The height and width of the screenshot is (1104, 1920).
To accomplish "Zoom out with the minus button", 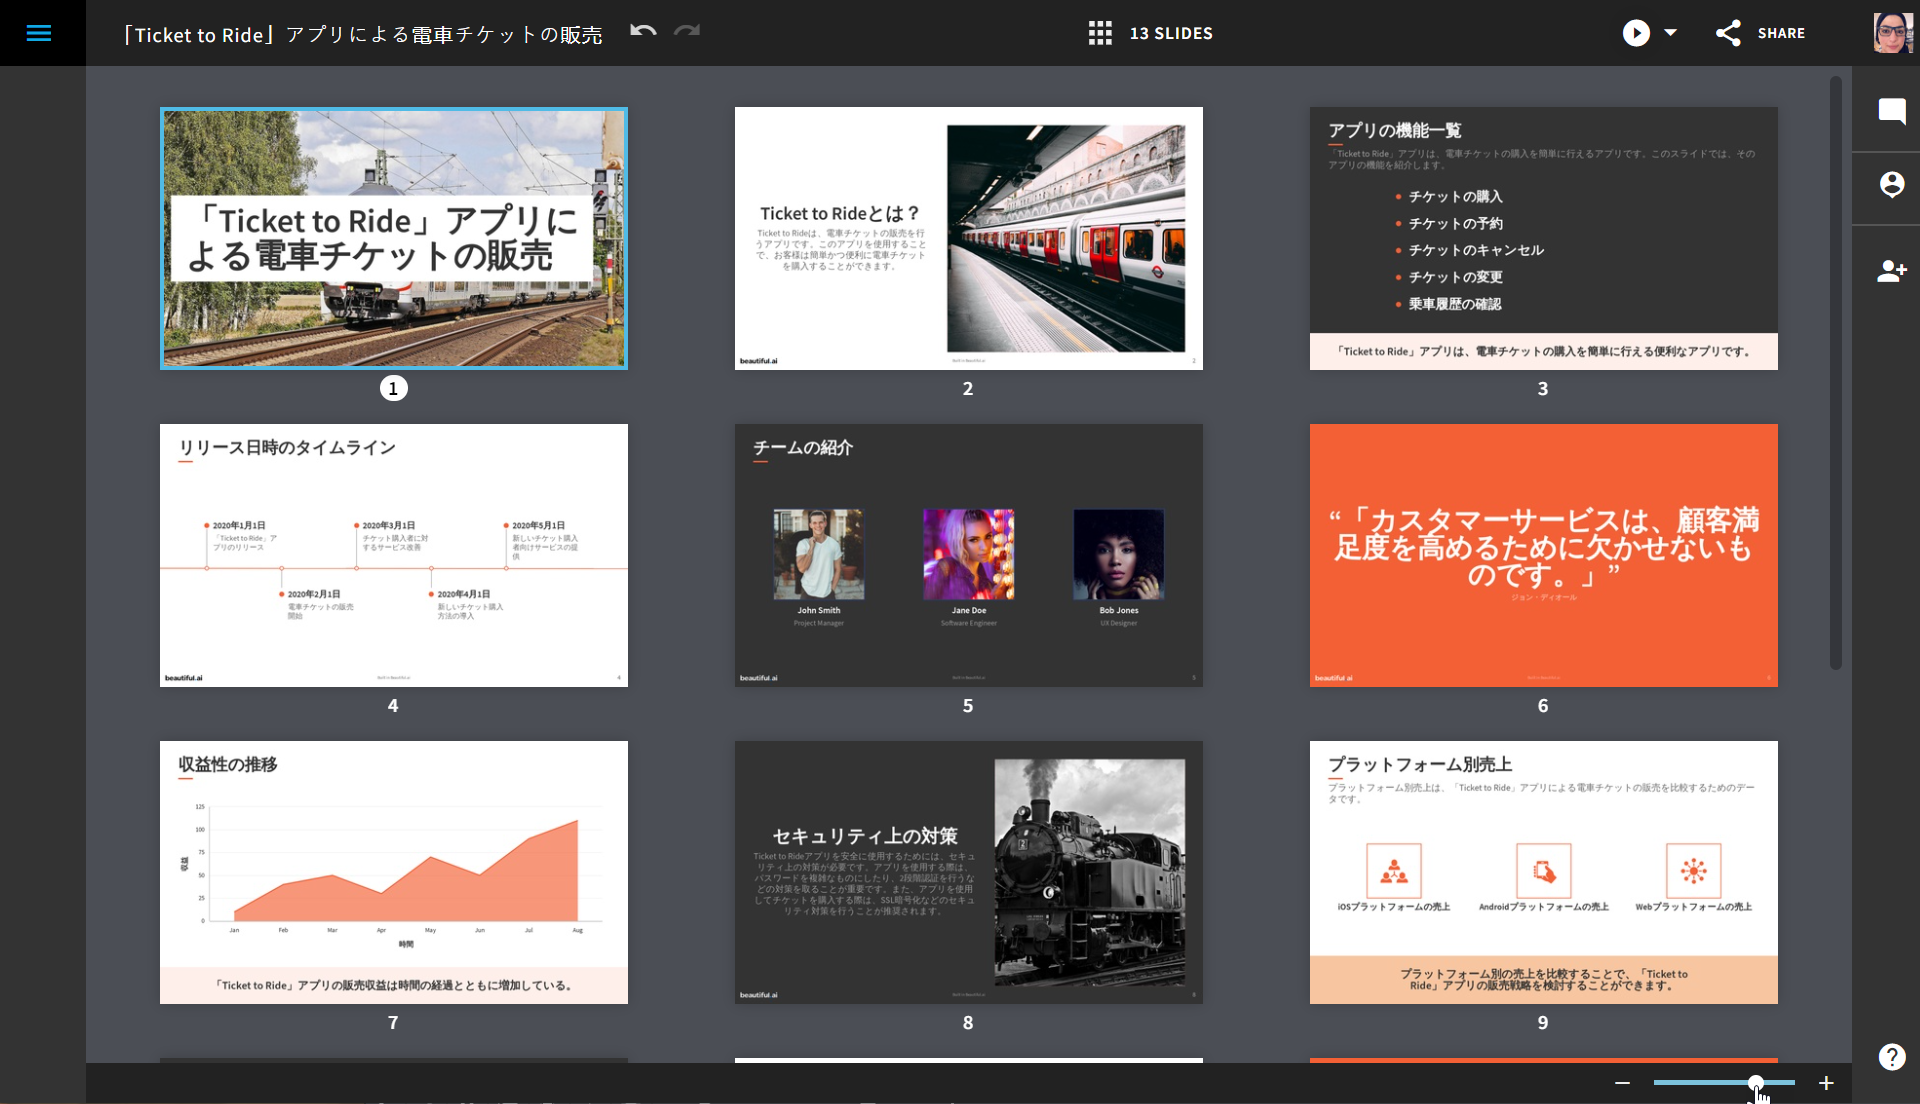I will [x=1622, y=1083].
